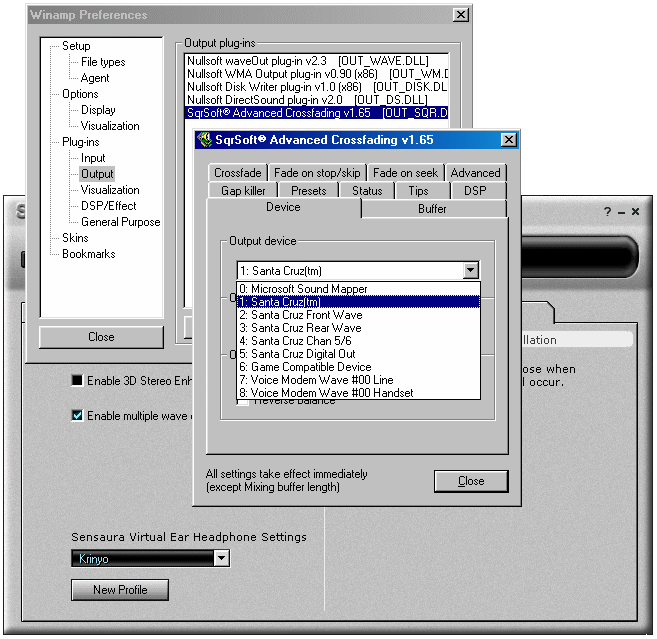The height and width of the screenshot is (639, 657).
Task: Choose Microsoft Sound Mapper from device list
Action: (x=358, y=289)
